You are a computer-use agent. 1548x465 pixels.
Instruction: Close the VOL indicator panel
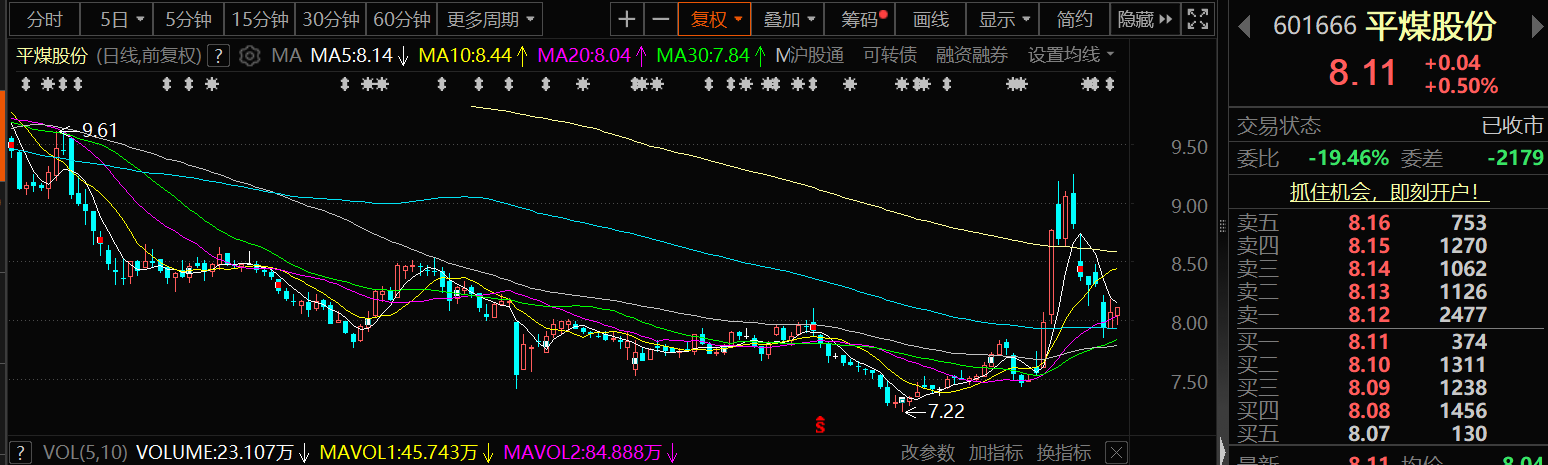point(1116,452)
